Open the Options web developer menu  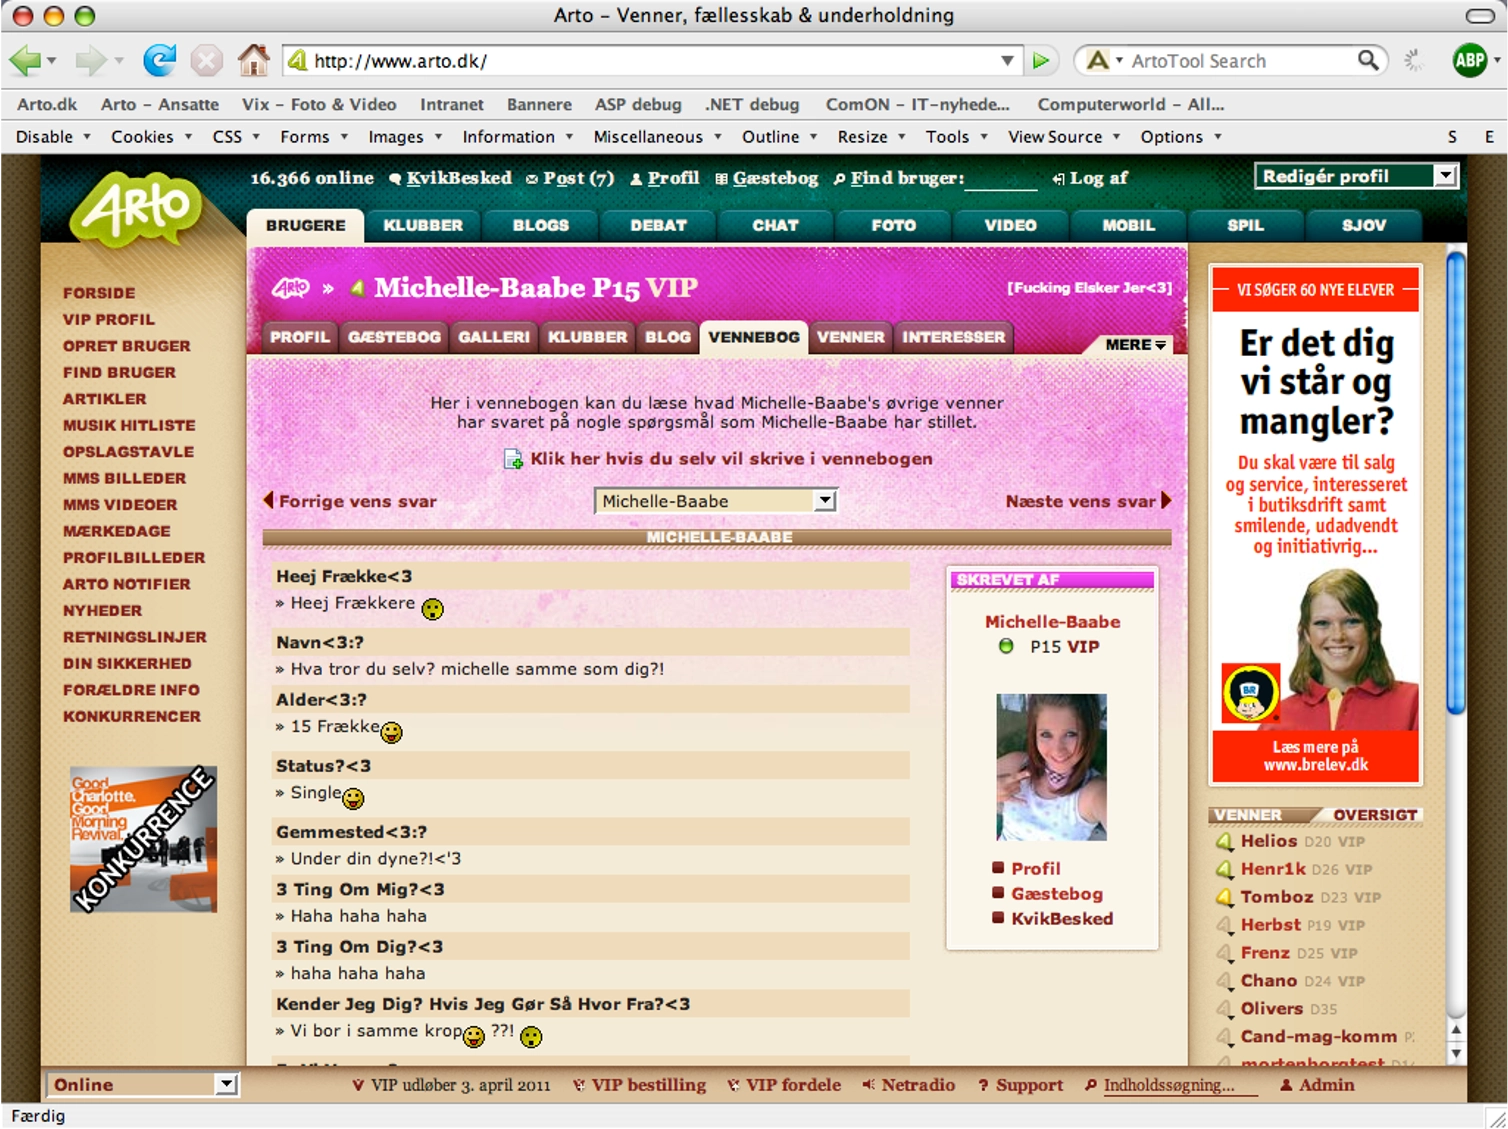tap(1181, 136)
